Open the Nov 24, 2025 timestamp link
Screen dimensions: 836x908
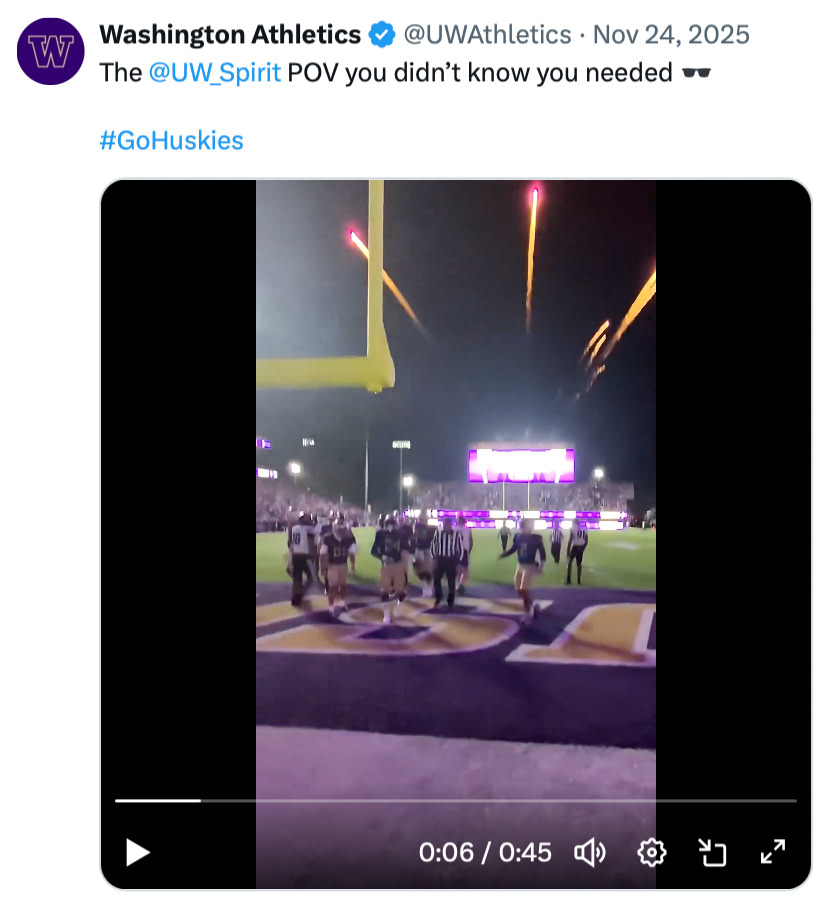coord(671,35)
